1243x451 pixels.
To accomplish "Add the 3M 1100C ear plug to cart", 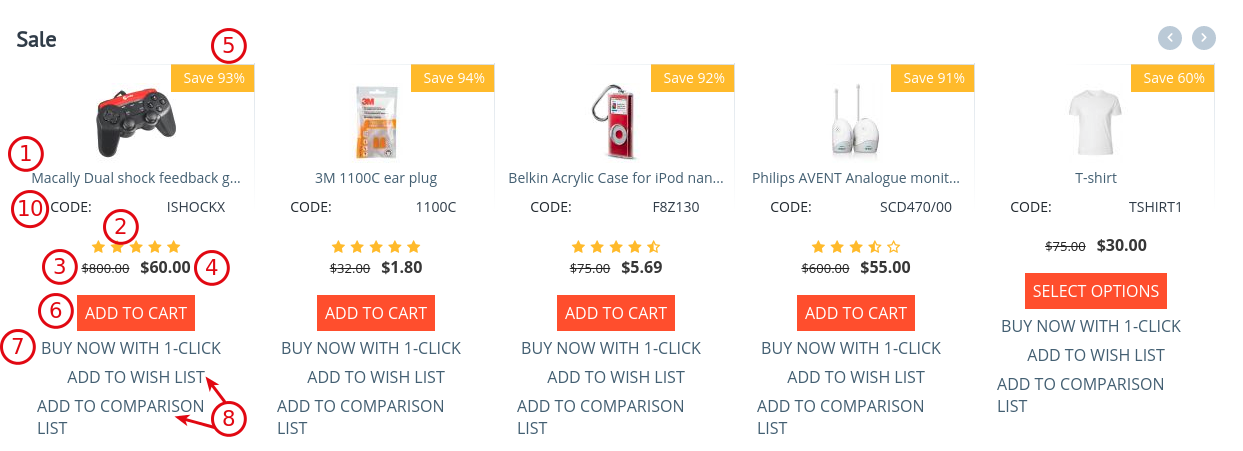I will [376, 313].
